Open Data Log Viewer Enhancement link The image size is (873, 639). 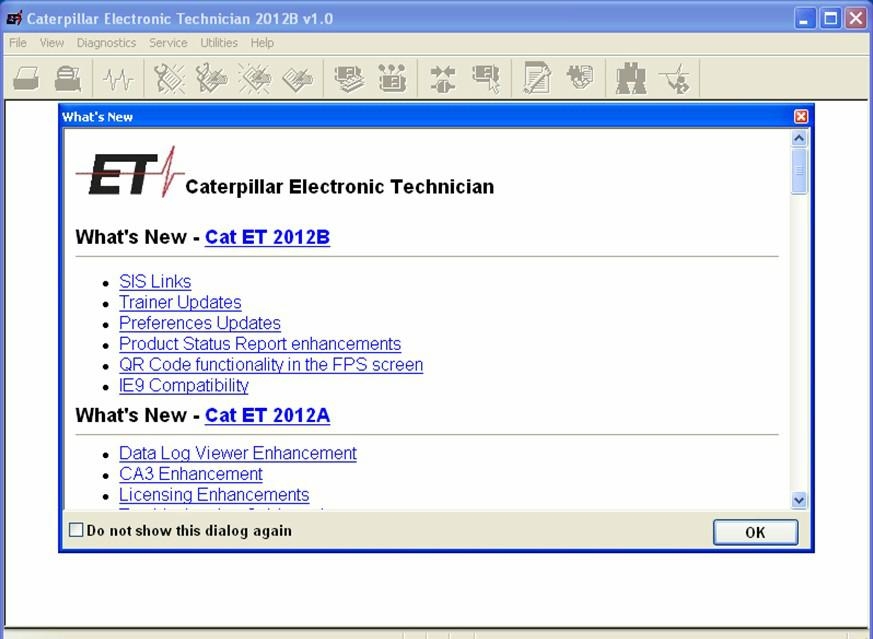tap(238, 453)
